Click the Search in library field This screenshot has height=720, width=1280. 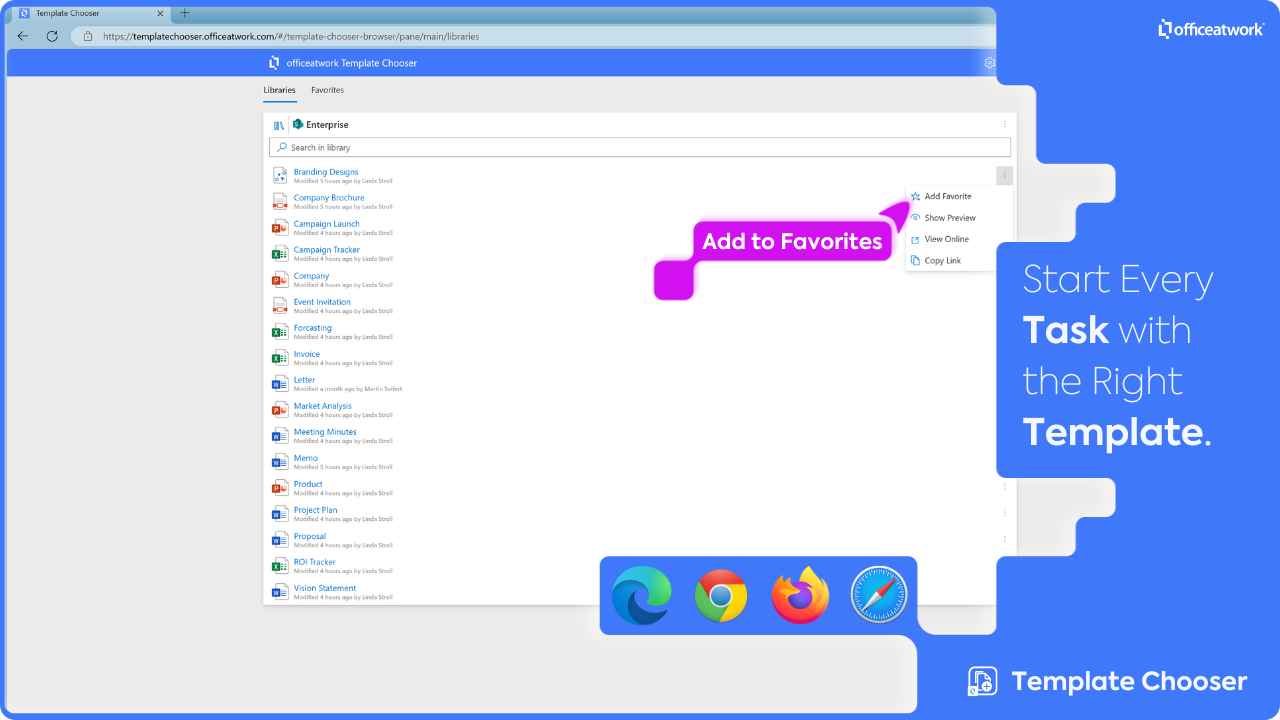pos(640,147)
